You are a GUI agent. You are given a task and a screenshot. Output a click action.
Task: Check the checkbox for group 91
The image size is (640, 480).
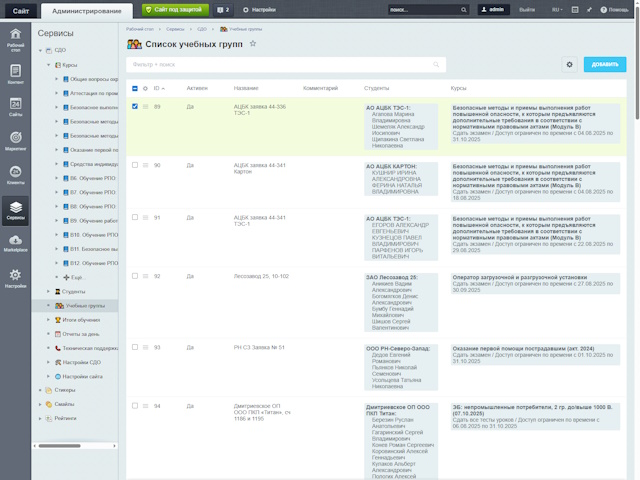[x=135, y=217]
